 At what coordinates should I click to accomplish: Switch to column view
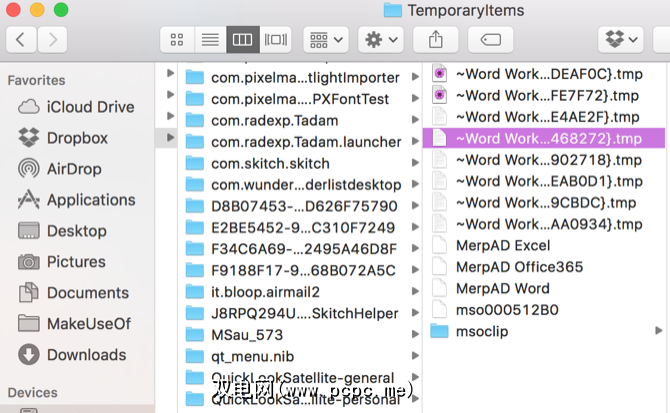tap(242, 40)
